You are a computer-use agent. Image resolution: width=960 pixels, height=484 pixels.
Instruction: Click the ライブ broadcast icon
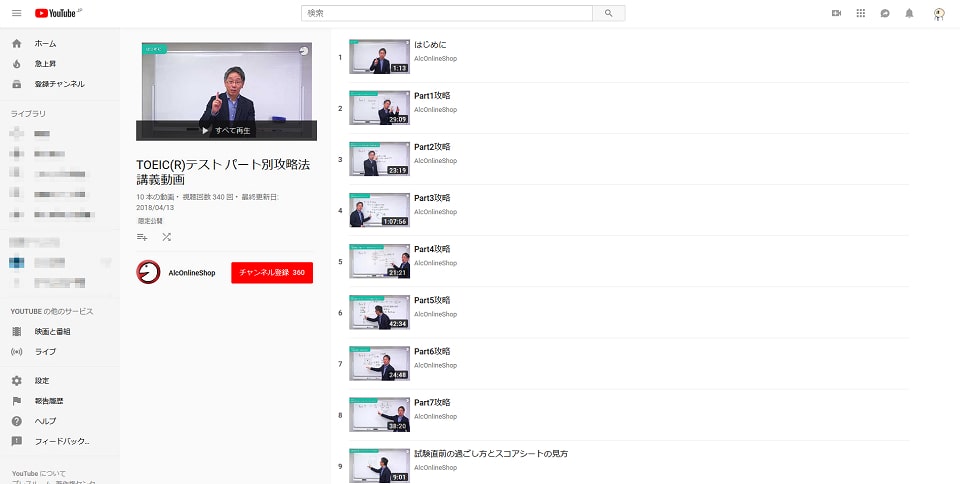click(x=17, y=351)
